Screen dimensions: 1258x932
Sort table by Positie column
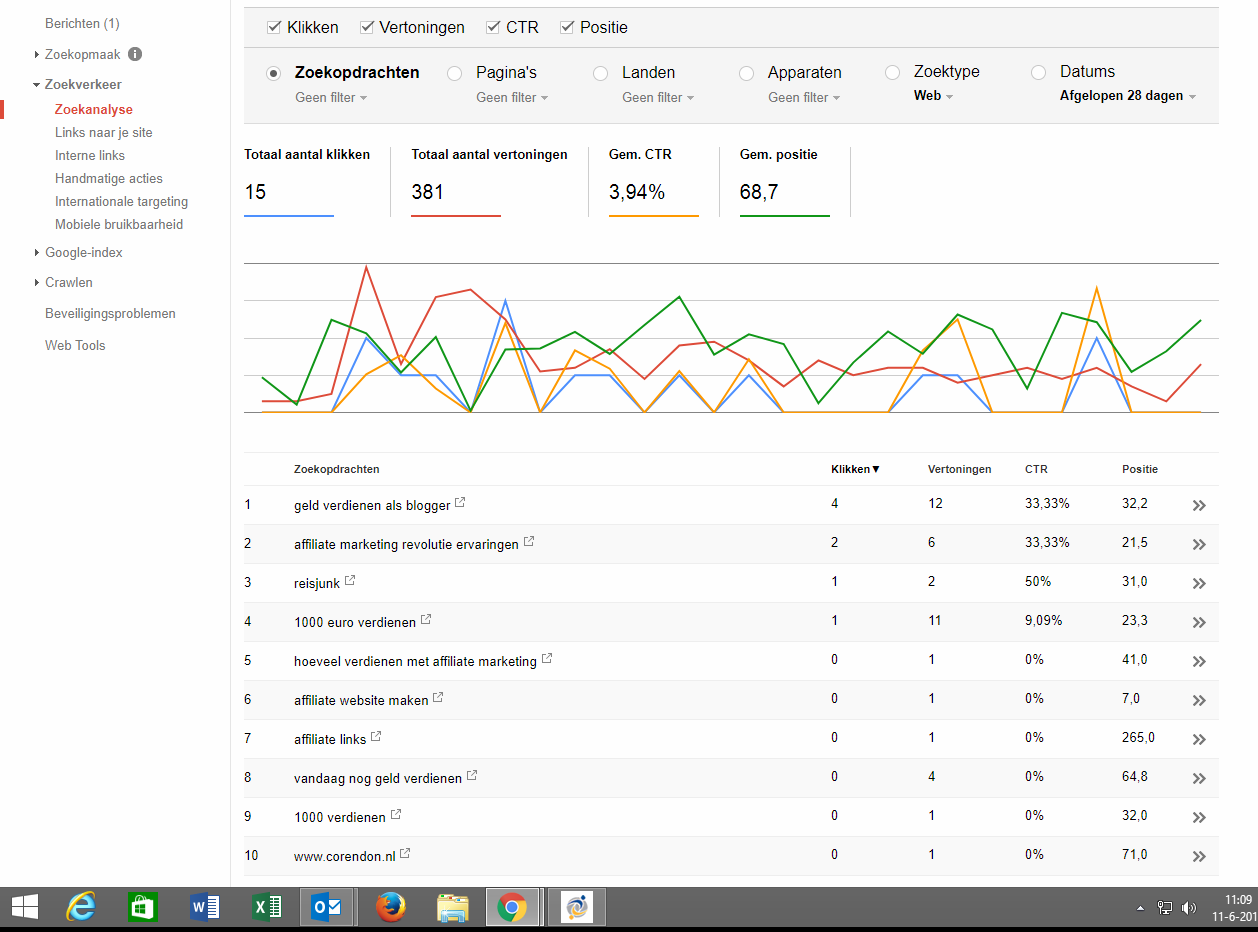pos(1140,469)
